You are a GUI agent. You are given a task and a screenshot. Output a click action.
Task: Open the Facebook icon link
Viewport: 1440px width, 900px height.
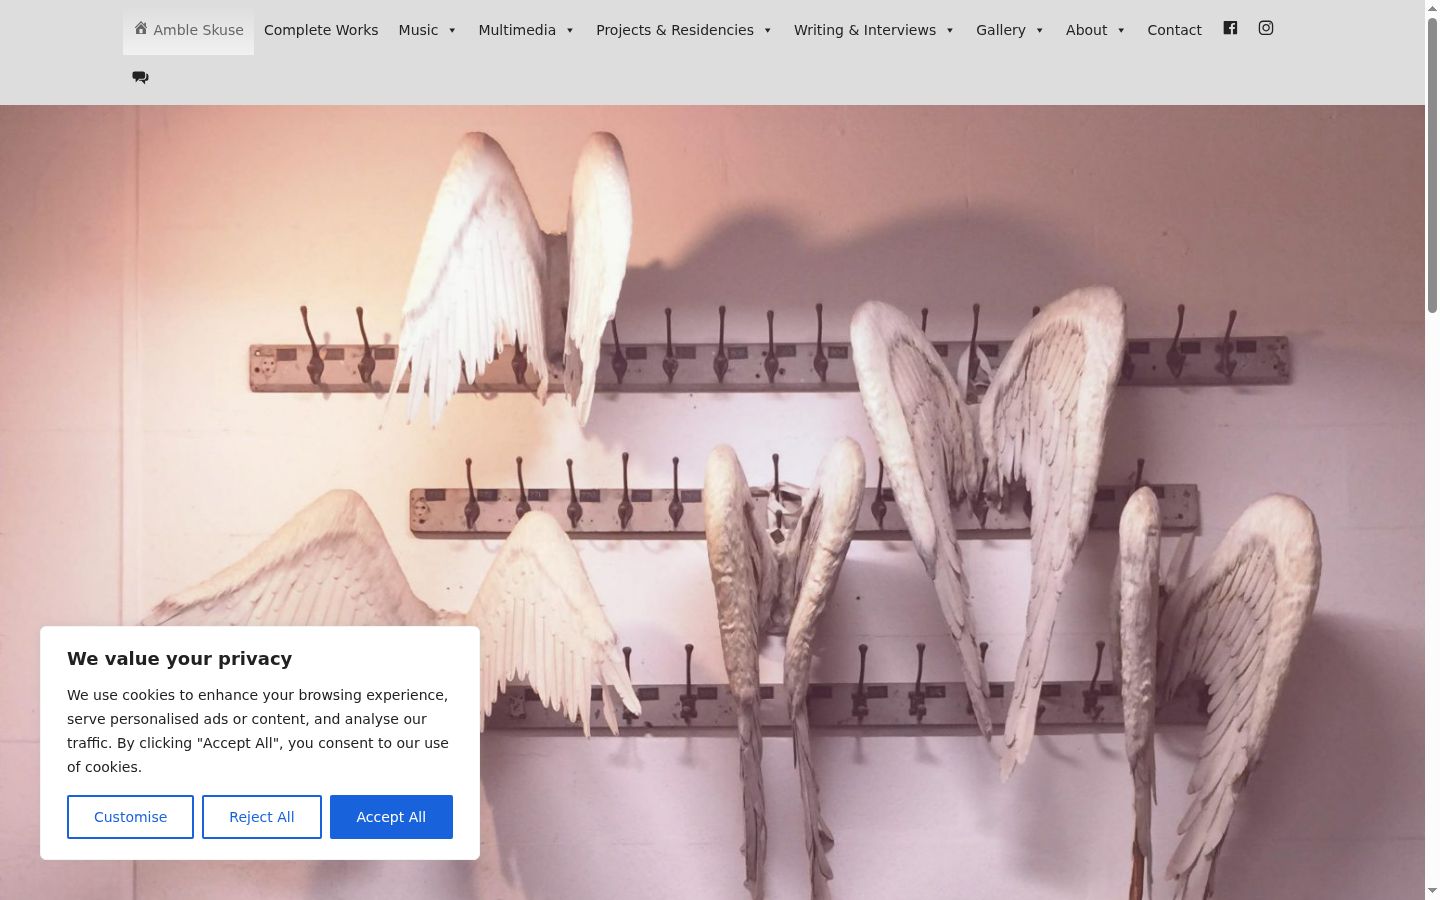(1230, 28)
